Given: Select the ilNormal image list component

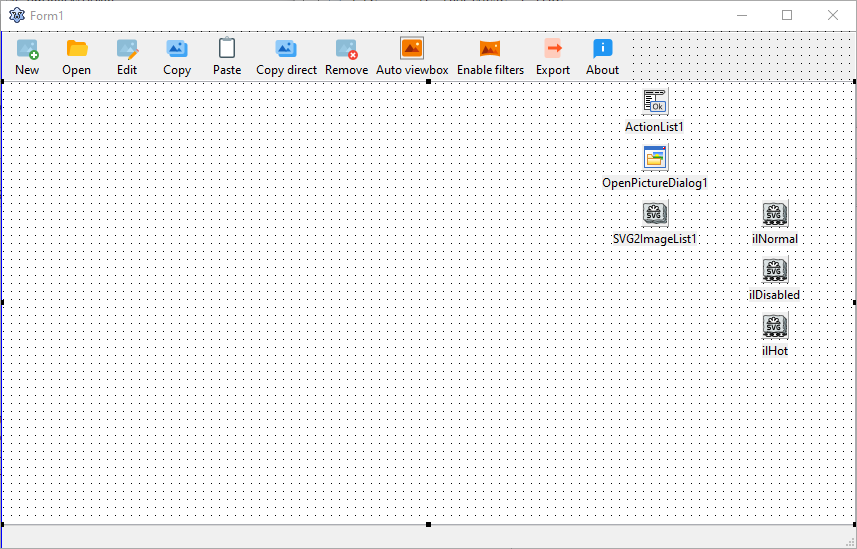Looking at the screenshot, I should pyautogui.click(x=775, y=213).
